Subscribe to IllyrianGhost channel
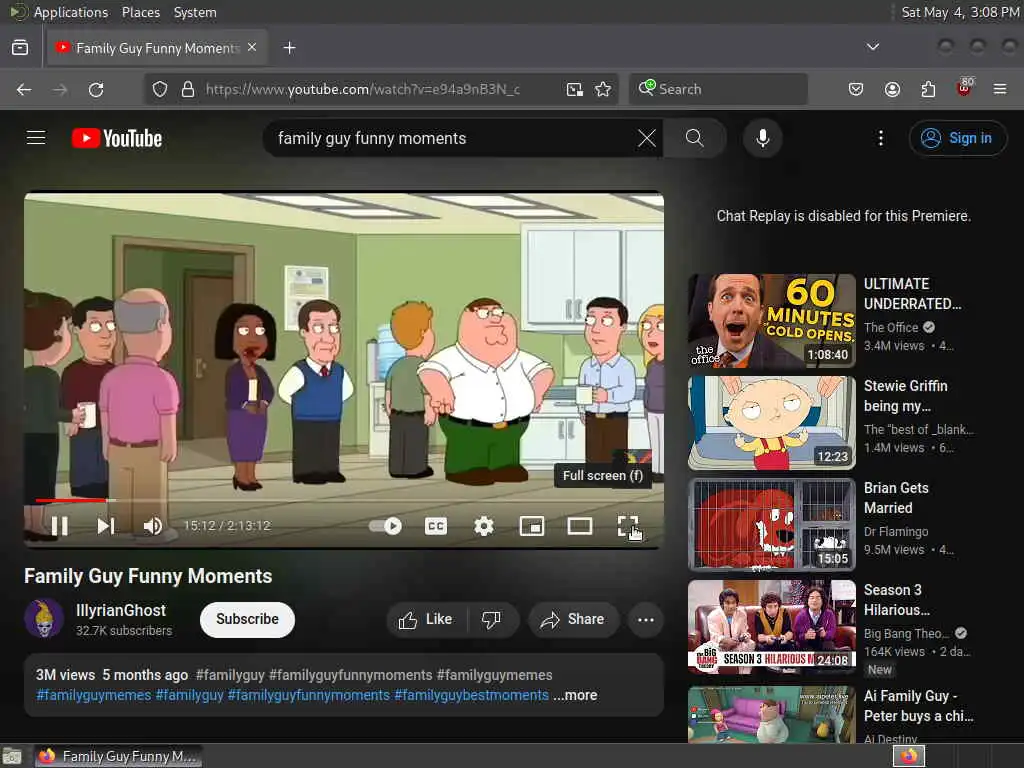1024x768 pixels. pyautogui.click(x=248, y=619)
